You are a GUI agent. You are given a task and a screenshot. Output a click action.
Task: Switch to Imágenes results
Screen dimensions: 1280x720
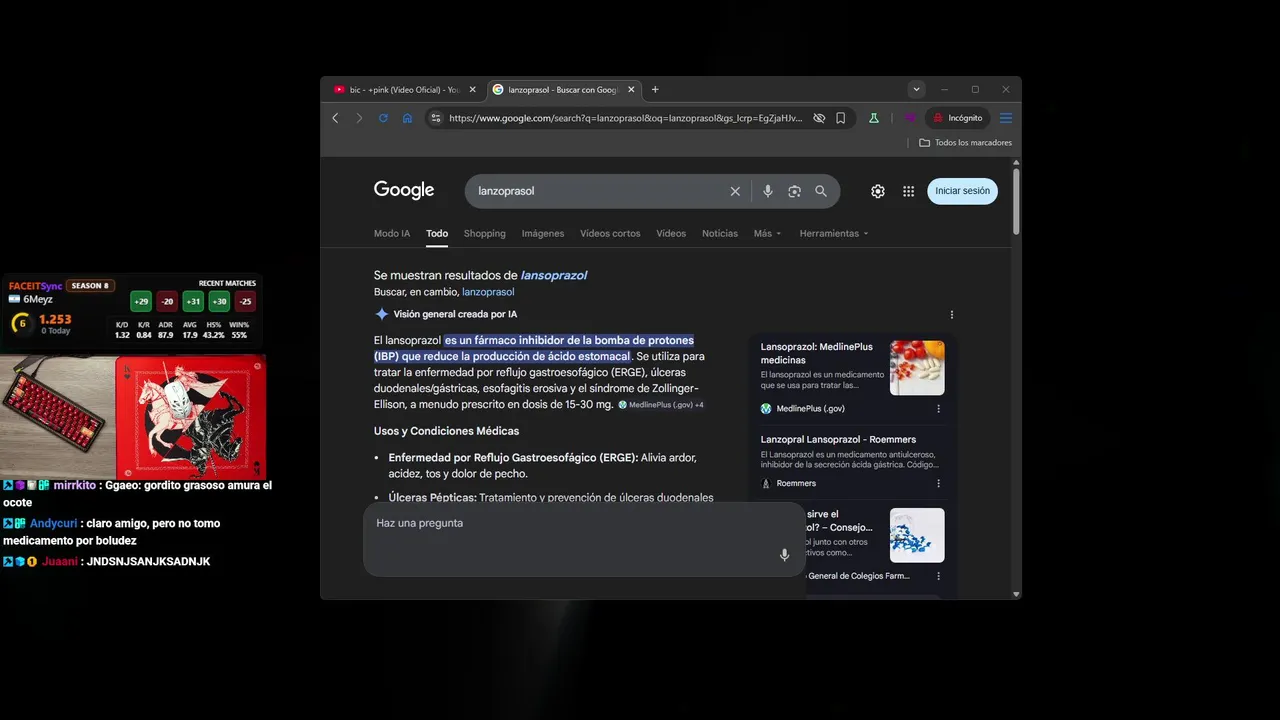pos(543,233)
